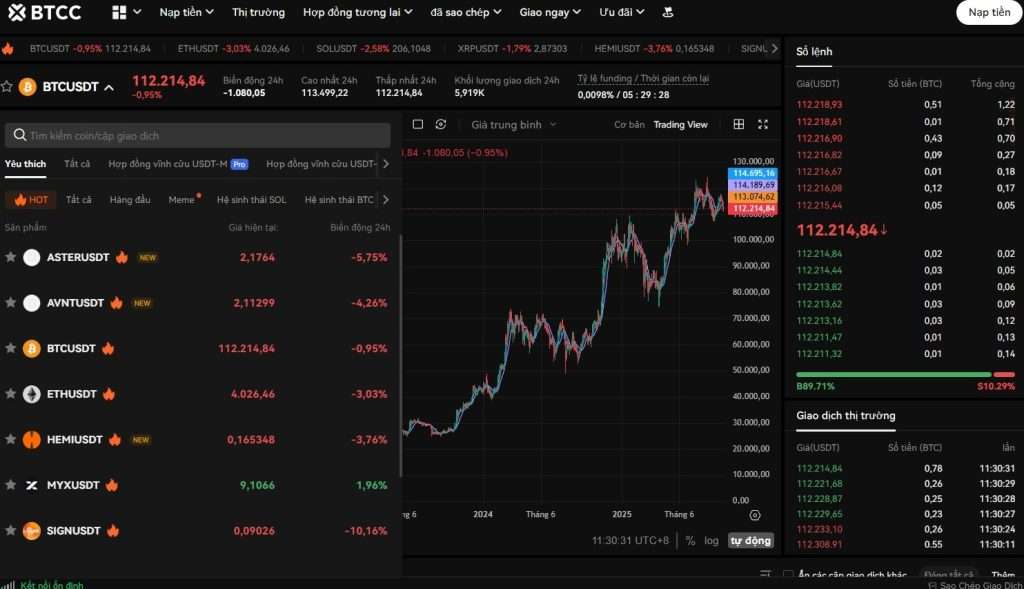Enter fullscreen chart mode
The image size is (1024, 589).
tap(763, 125)
